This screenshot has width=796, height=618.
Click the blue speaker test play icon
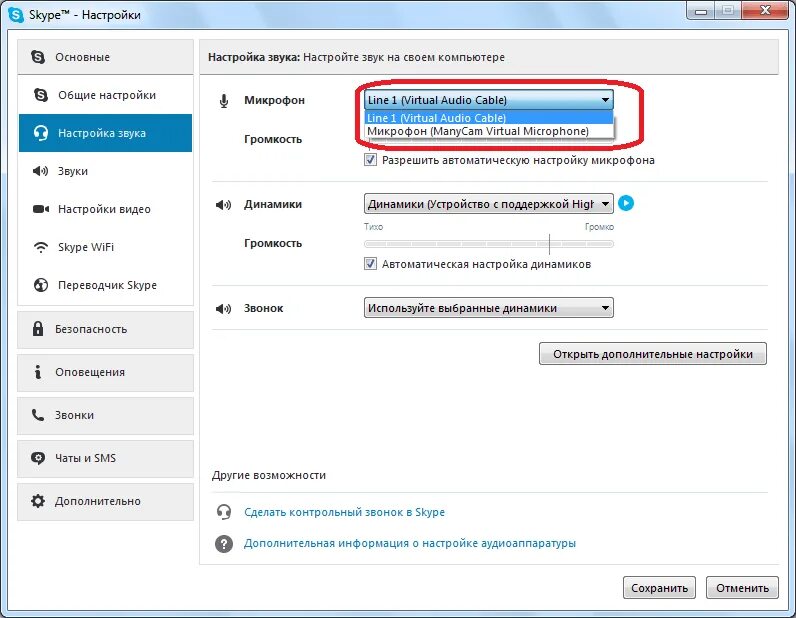pyautogui.click(x=626, y=203)
